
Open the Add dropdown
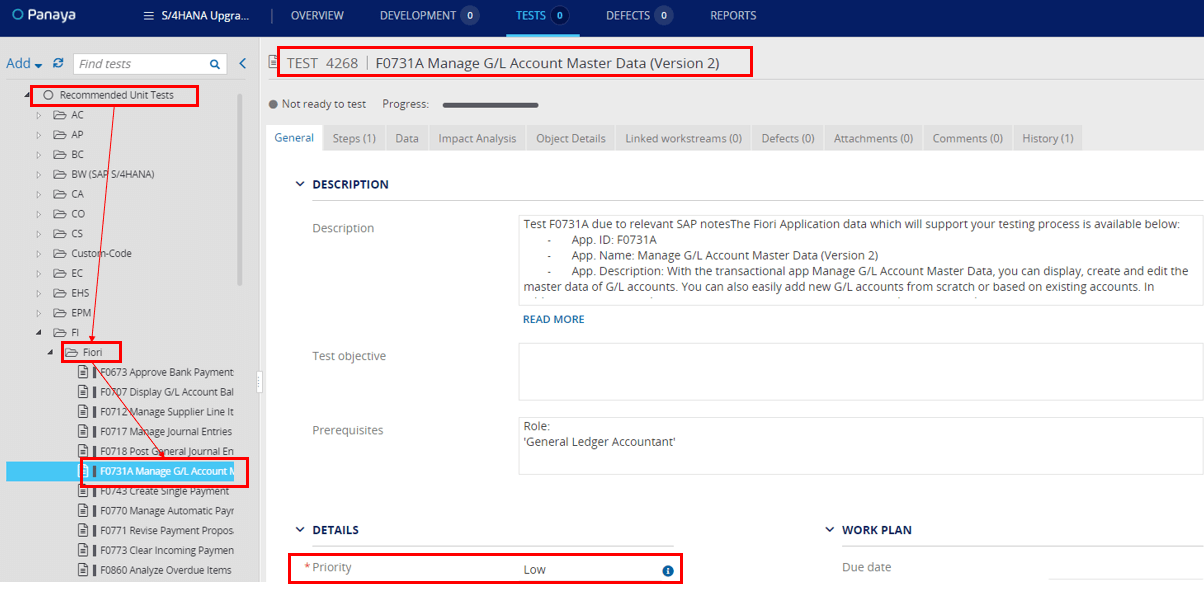[24, 63]
